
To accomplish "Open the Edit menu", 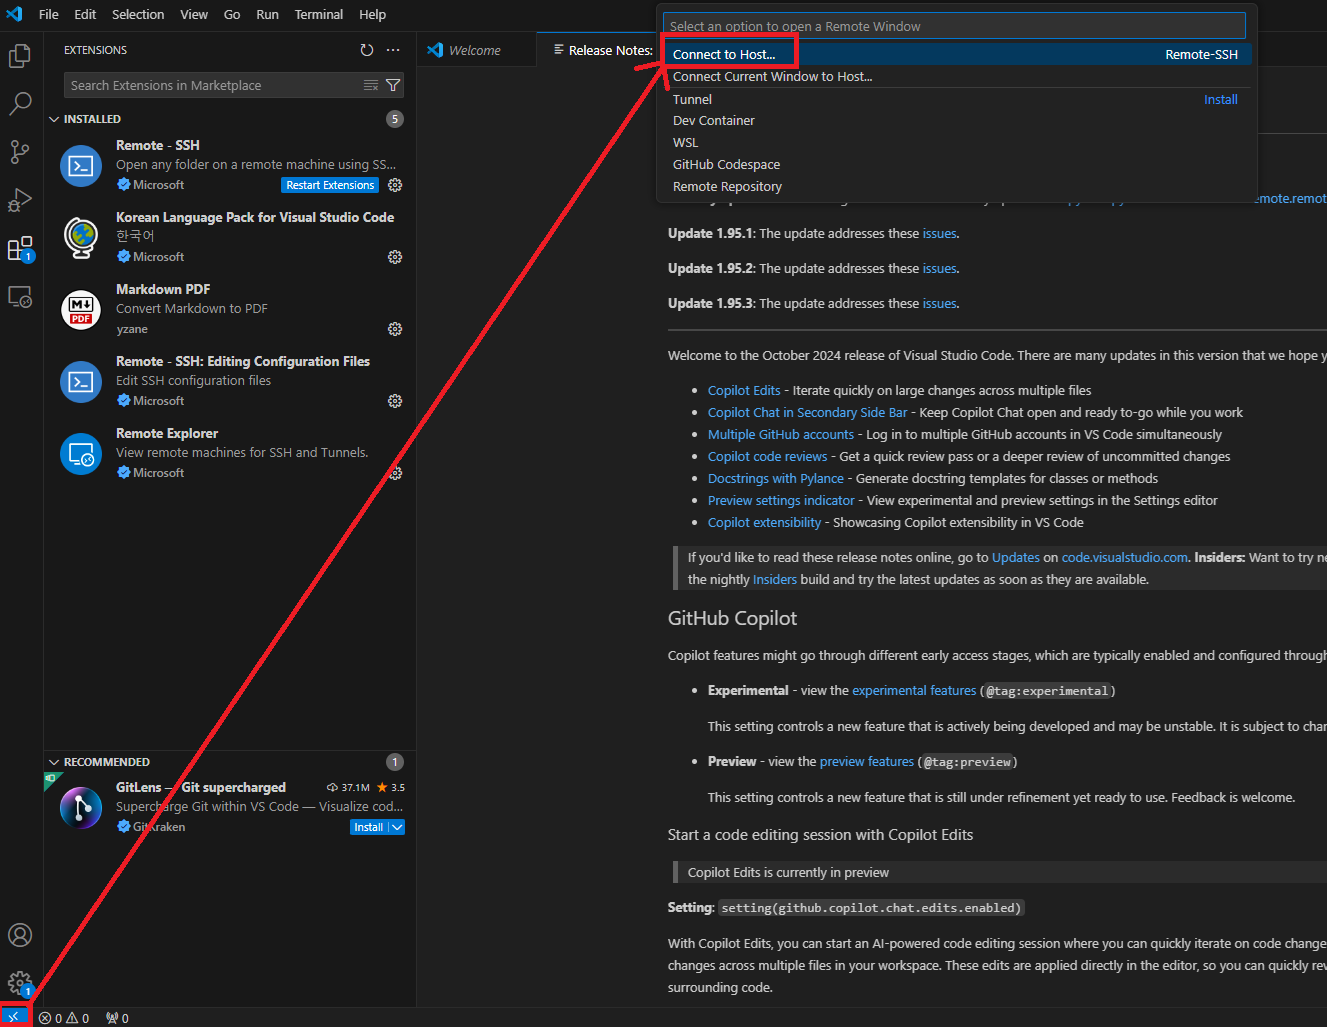I will pos(85,14).
